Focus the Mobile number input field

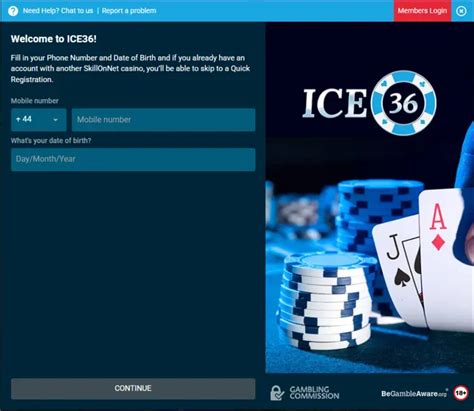(x=164, y=120)
